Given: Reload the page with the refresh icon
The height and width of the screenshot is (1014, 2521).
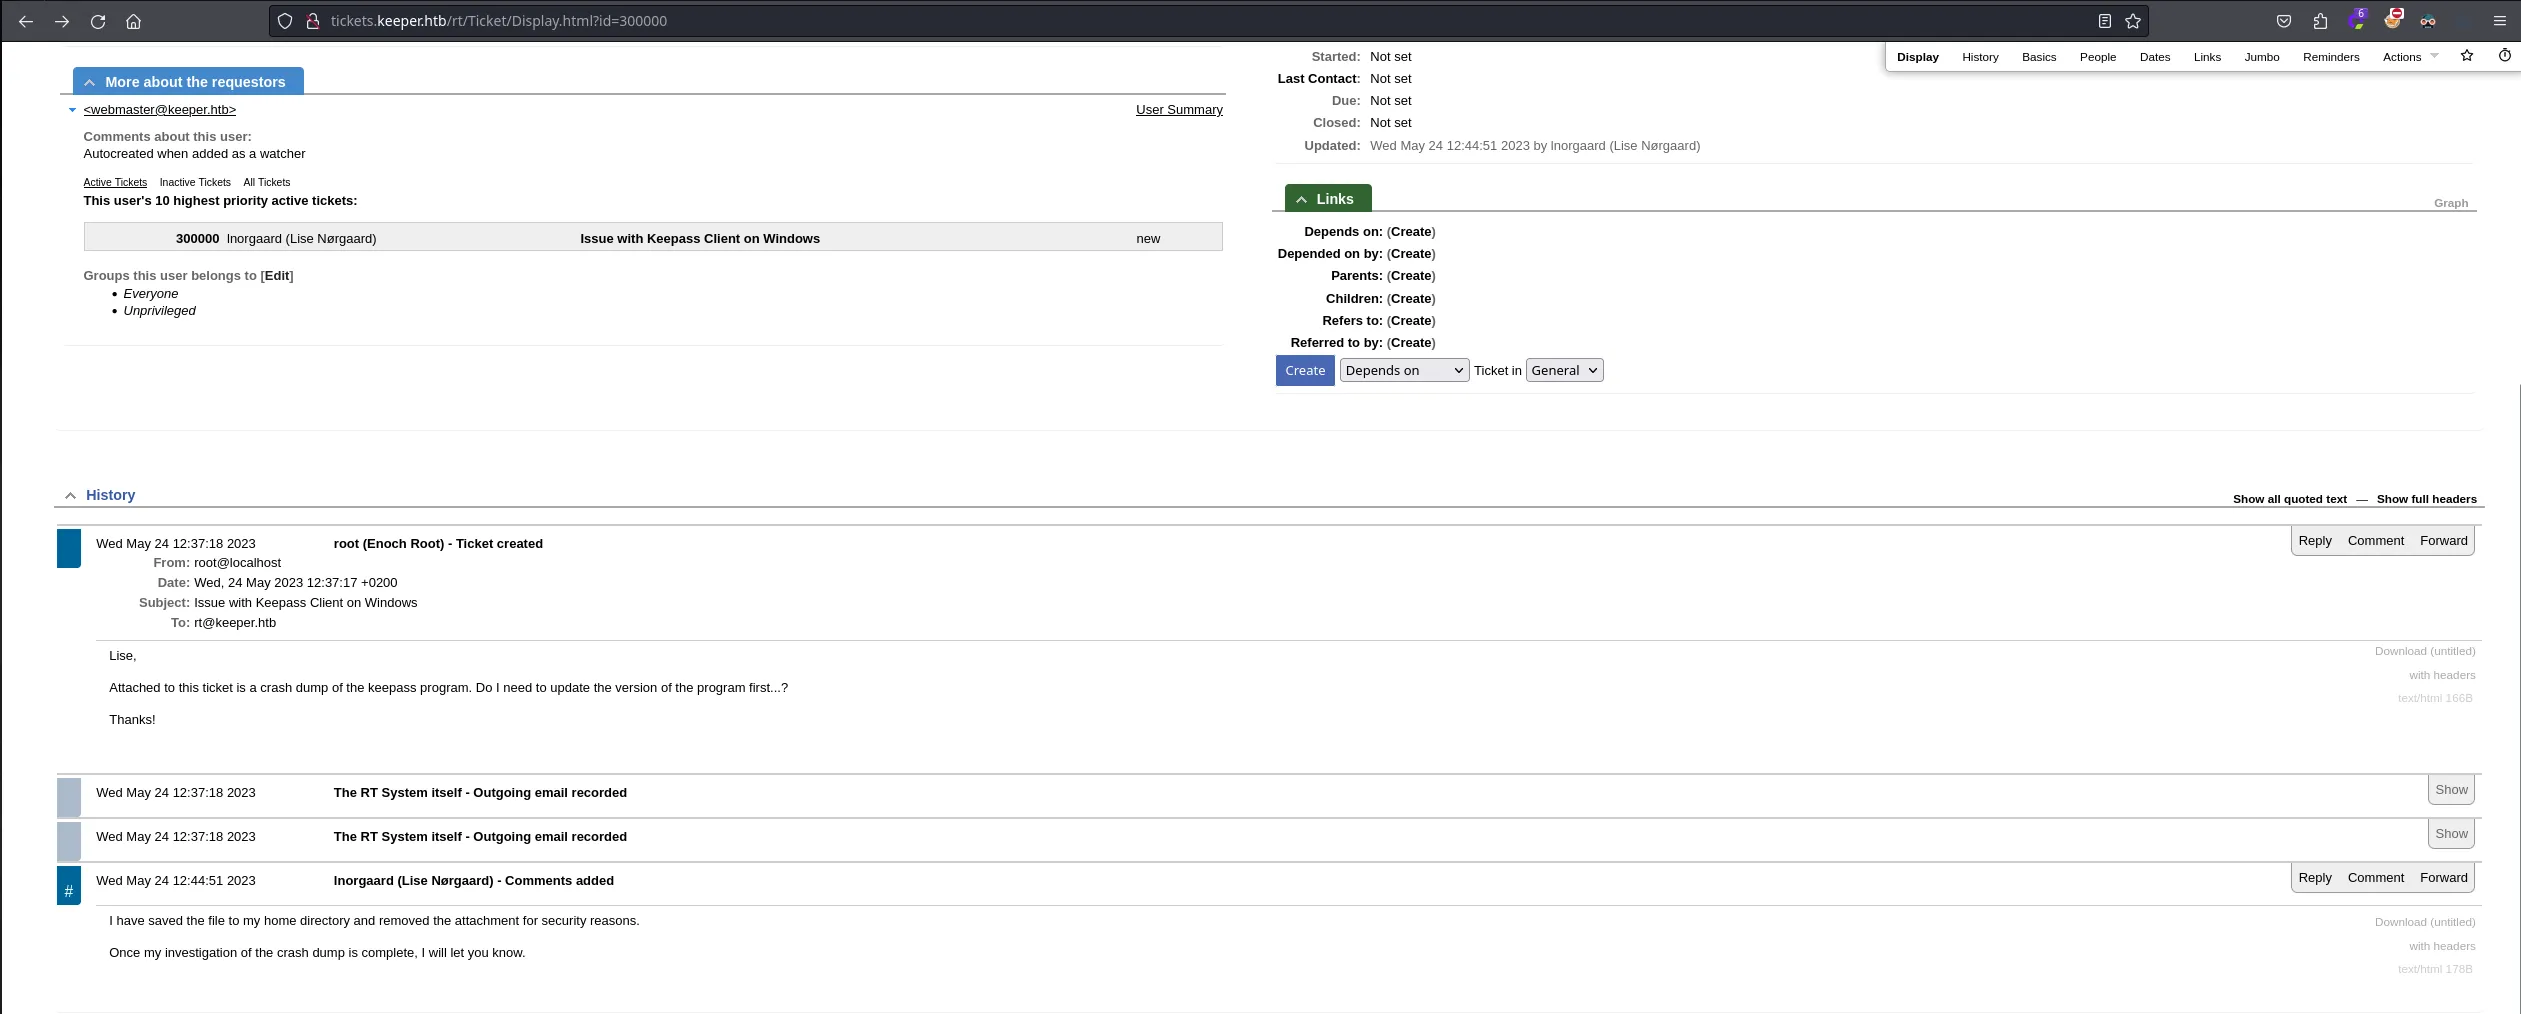Looking at the screenshot, I should point(98,21).
